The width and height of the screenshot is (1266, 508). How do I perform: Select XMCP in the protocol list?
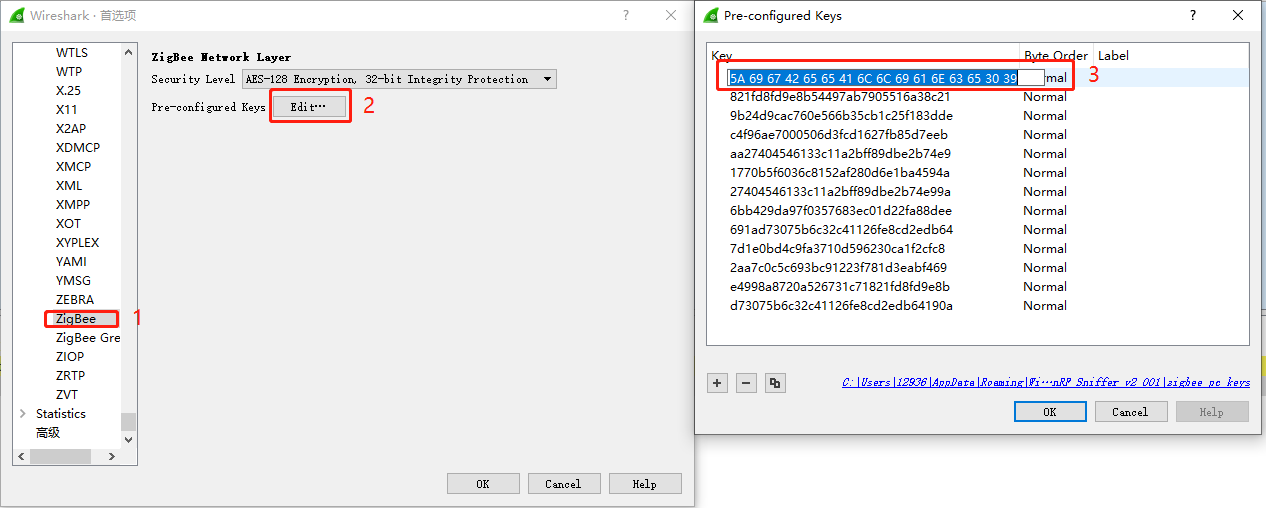[x=73, y=166]
